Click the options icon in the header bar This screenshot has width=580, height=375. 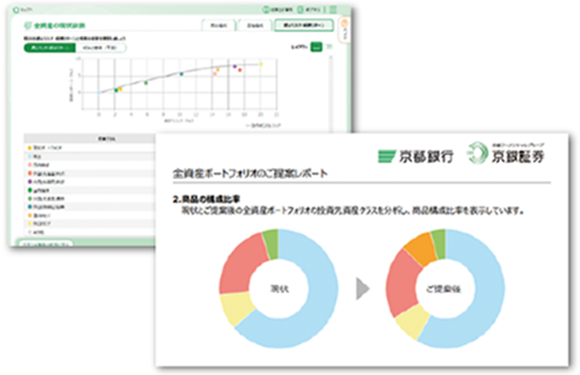click(x=300, y=9)
